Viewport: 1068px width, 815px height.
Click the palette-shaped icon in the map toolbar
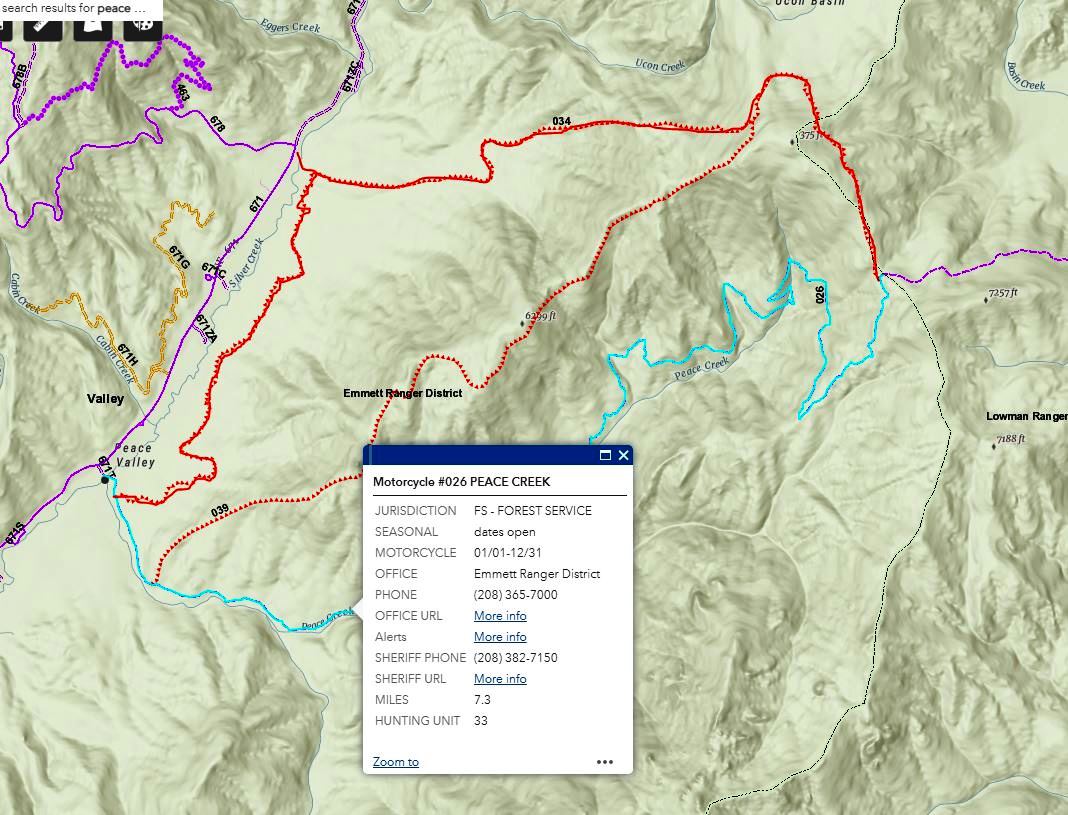(145, 23)
